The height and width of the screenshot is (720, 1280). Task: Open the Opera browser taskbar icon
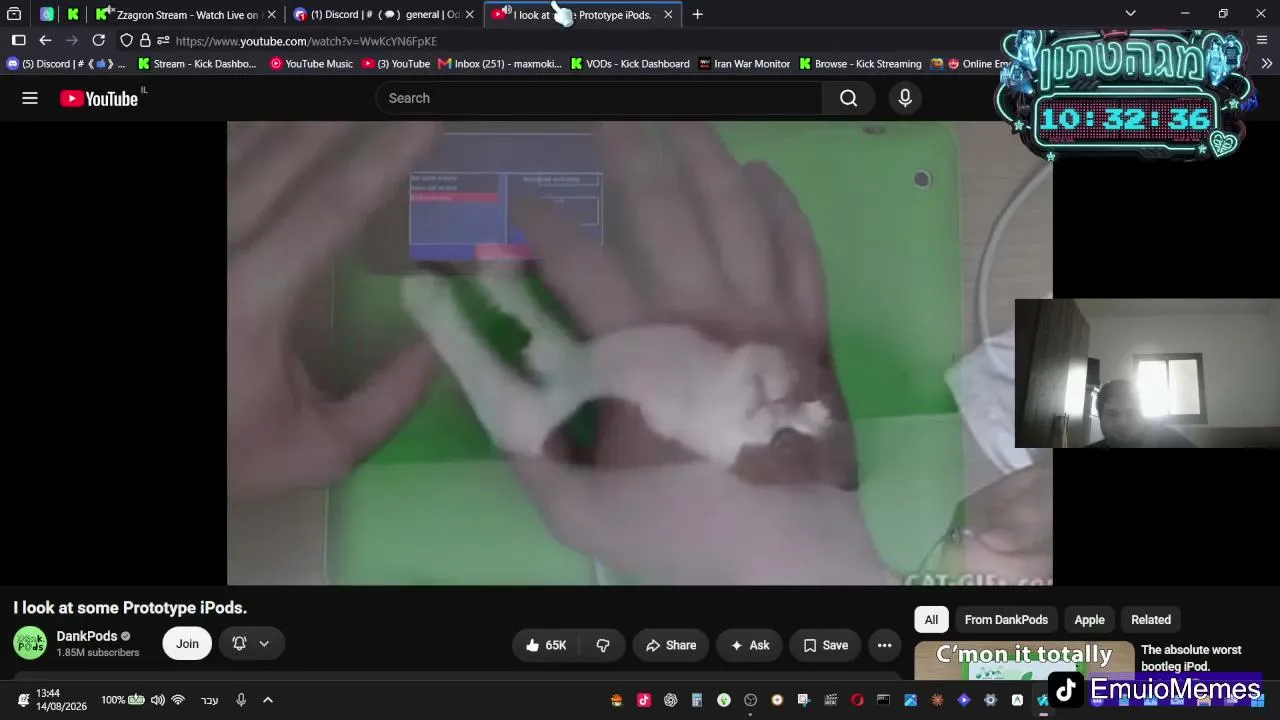point(857,700)
